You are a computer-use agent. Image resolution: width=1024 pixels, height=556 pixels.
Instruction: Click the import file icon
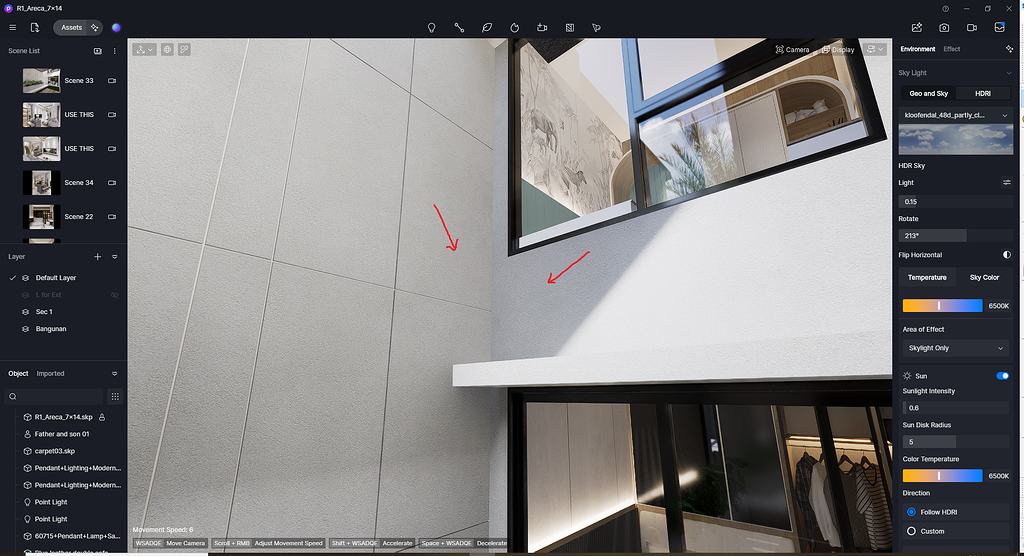[35, 27]
